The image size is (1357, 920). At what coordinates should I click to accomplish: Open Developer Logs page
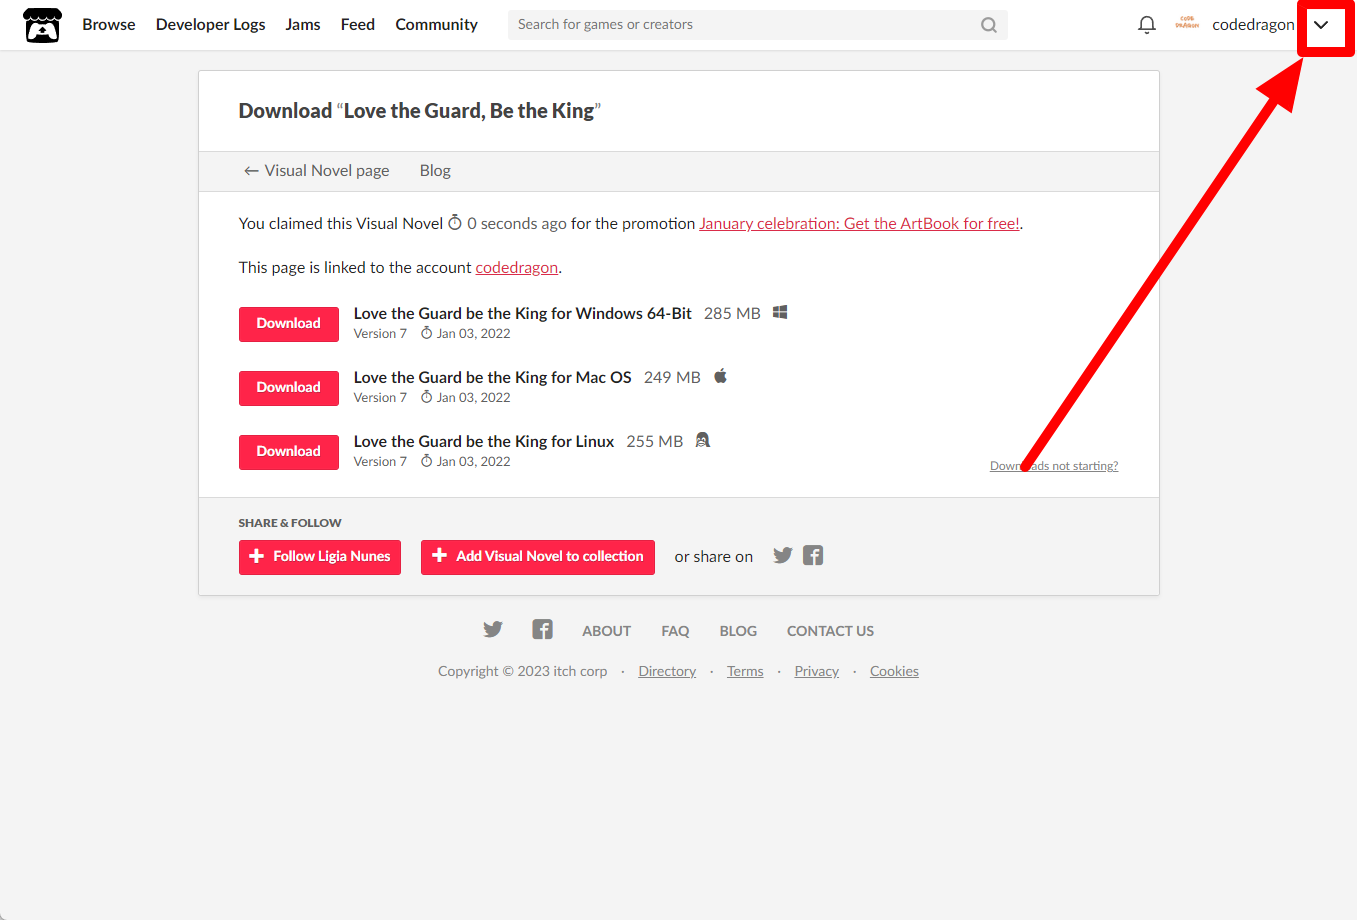[211, 25]
